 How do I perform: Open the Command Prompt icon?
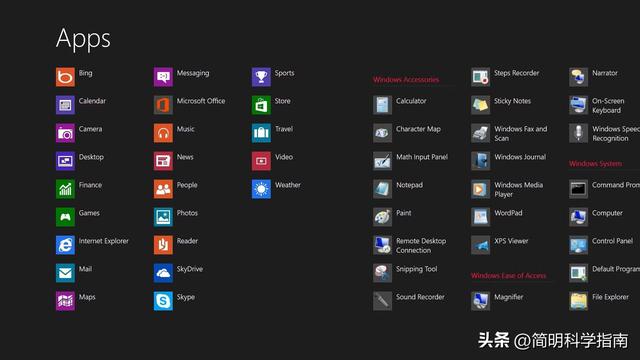pos(578,189)
